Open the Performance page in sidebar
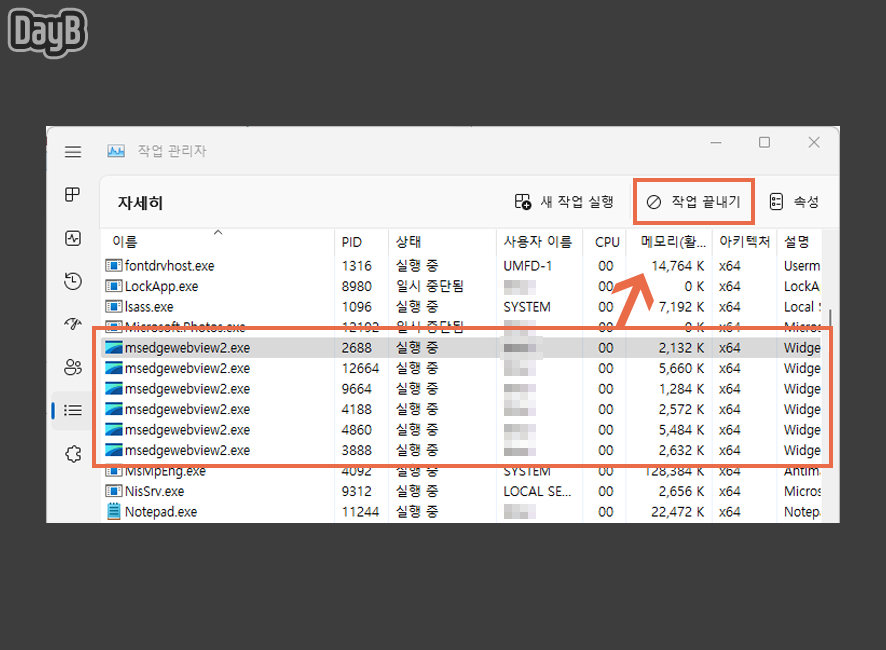The height and width of the screenshot is (650, 886). point(71,238)
